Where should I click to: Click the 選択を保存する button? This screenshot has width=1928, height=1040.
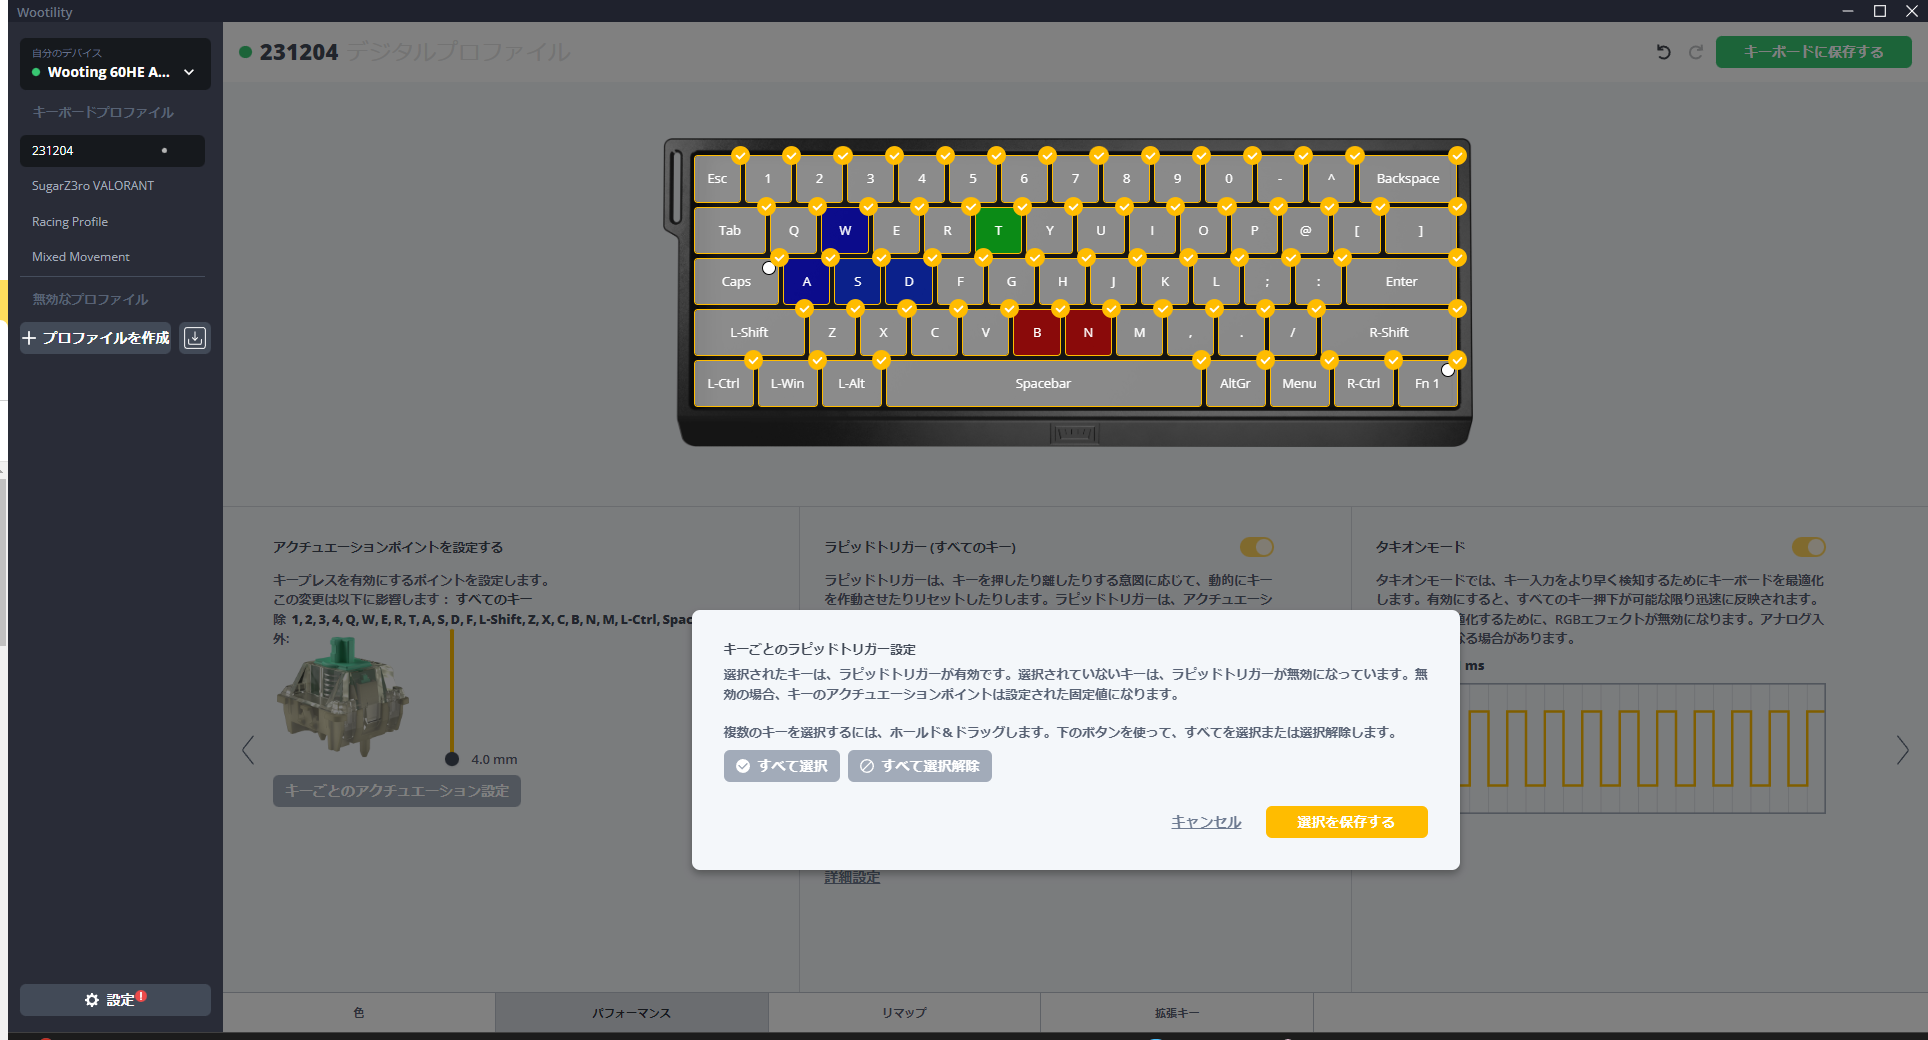coord(1346,822)
